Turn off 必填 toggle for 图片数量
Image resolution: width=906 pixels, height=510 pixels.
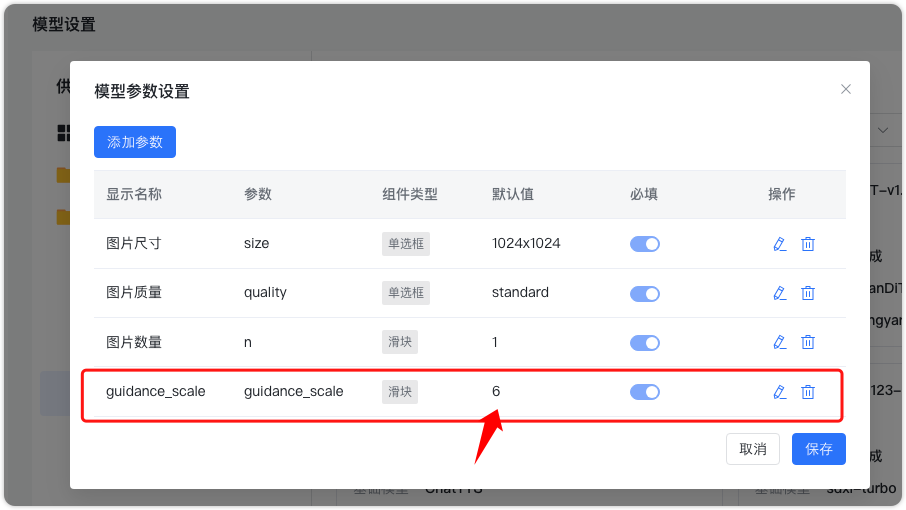tap(645, 343)
